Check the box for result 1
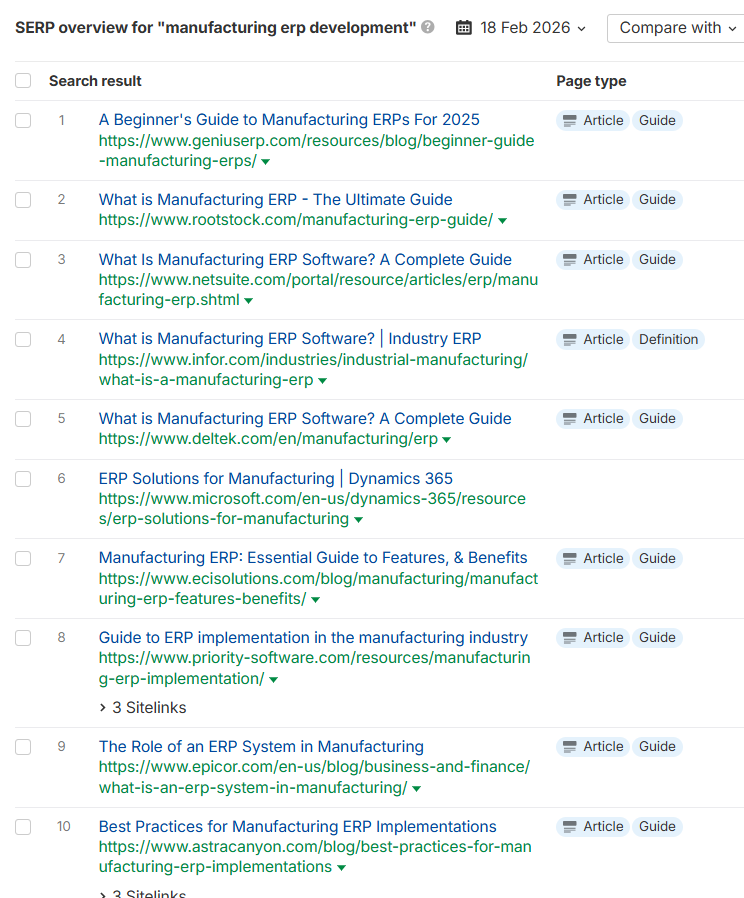 [23, 120]
